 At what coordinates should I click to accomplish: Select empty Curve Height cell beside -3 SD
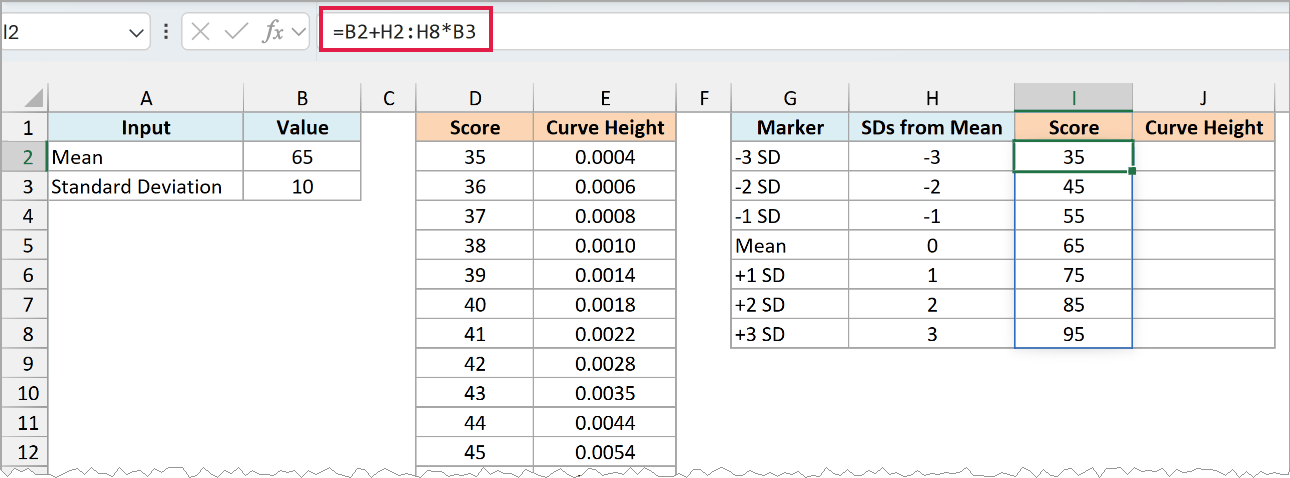tap(1204, 157)
